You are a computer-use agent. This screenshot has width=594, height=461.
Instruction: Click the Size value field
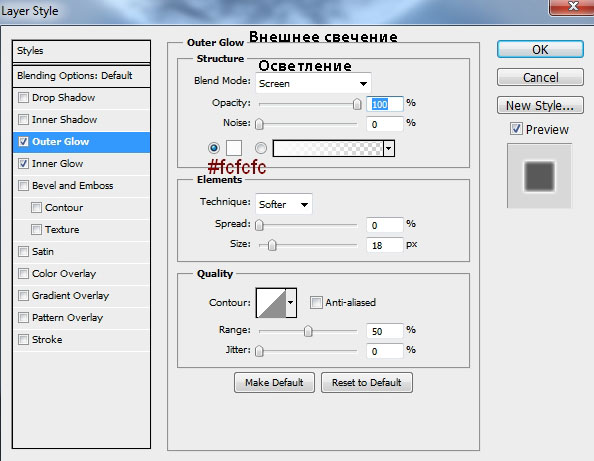pyautogui.click(x=385, y=245)
